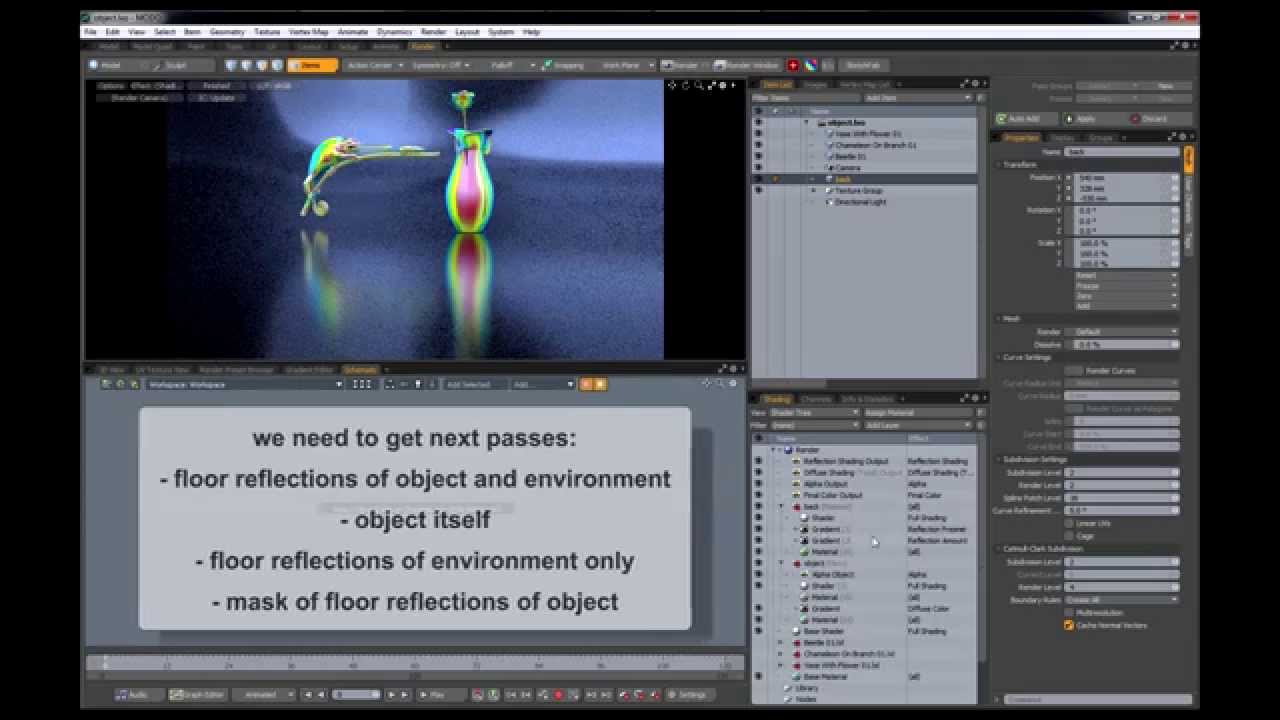The width and height of the screenshot is (1280, 720).
Task: Click the Auto Add button
Action: pyautogui.click(x=1024, y=118)
